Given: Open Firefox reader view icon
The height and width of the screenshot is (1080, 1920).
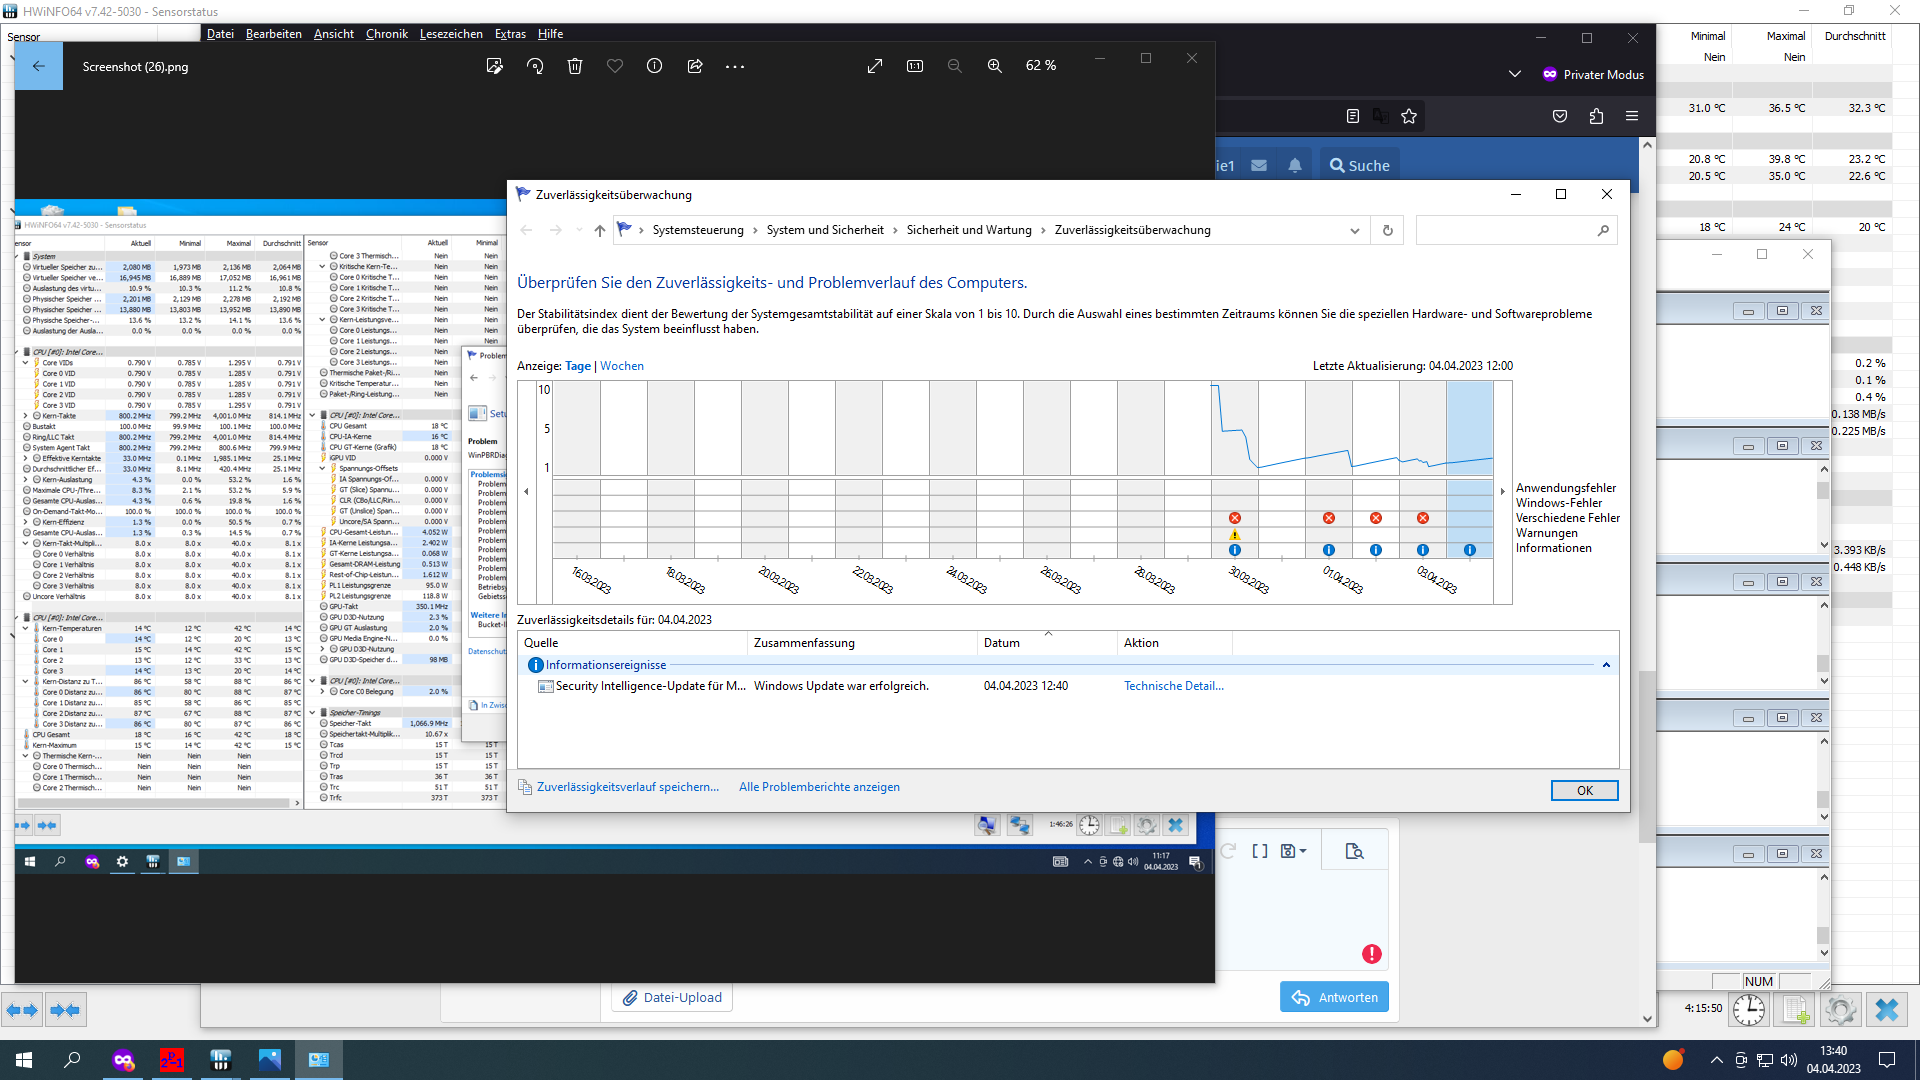Looking at the screenshot, I should 1353,116.
